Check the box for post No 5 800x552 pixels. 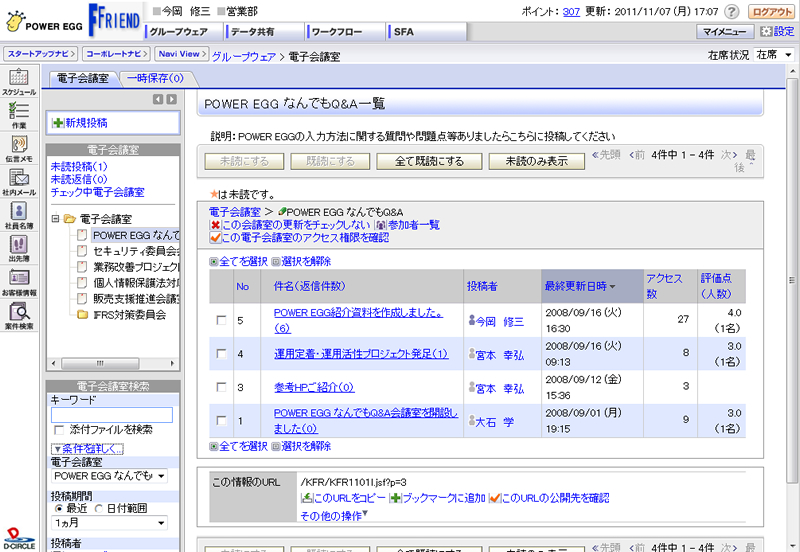(221, 320)
